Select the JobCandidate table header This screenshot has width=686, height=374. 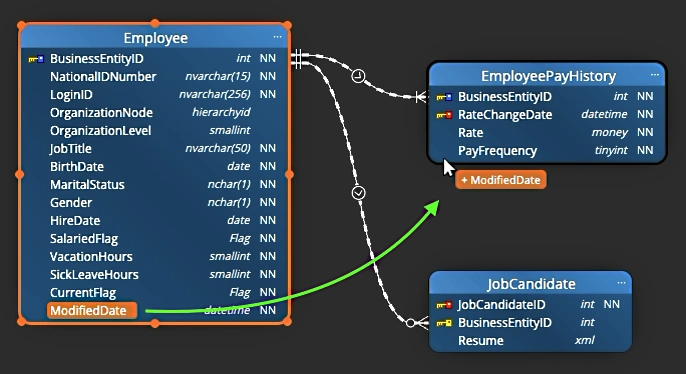point(531,283)
